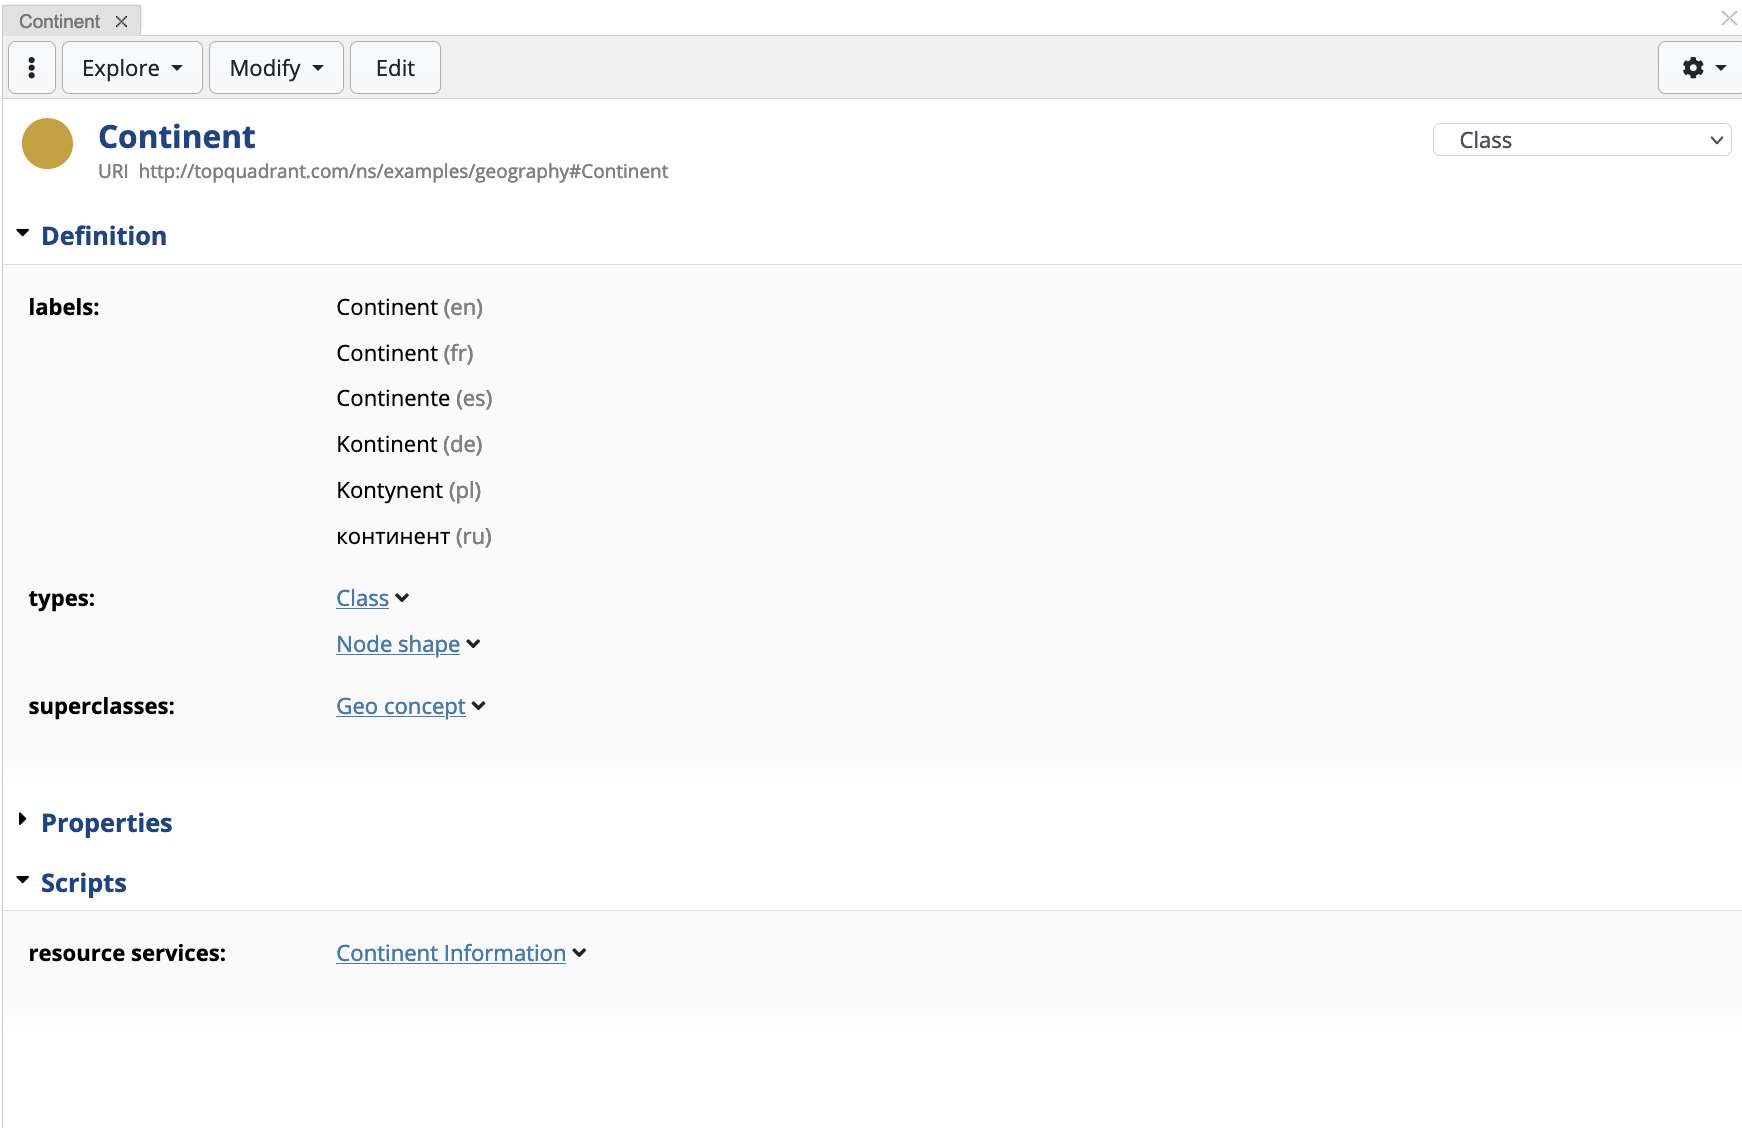
Task: Open the Node shape link
Action: (x=397, y=643)
